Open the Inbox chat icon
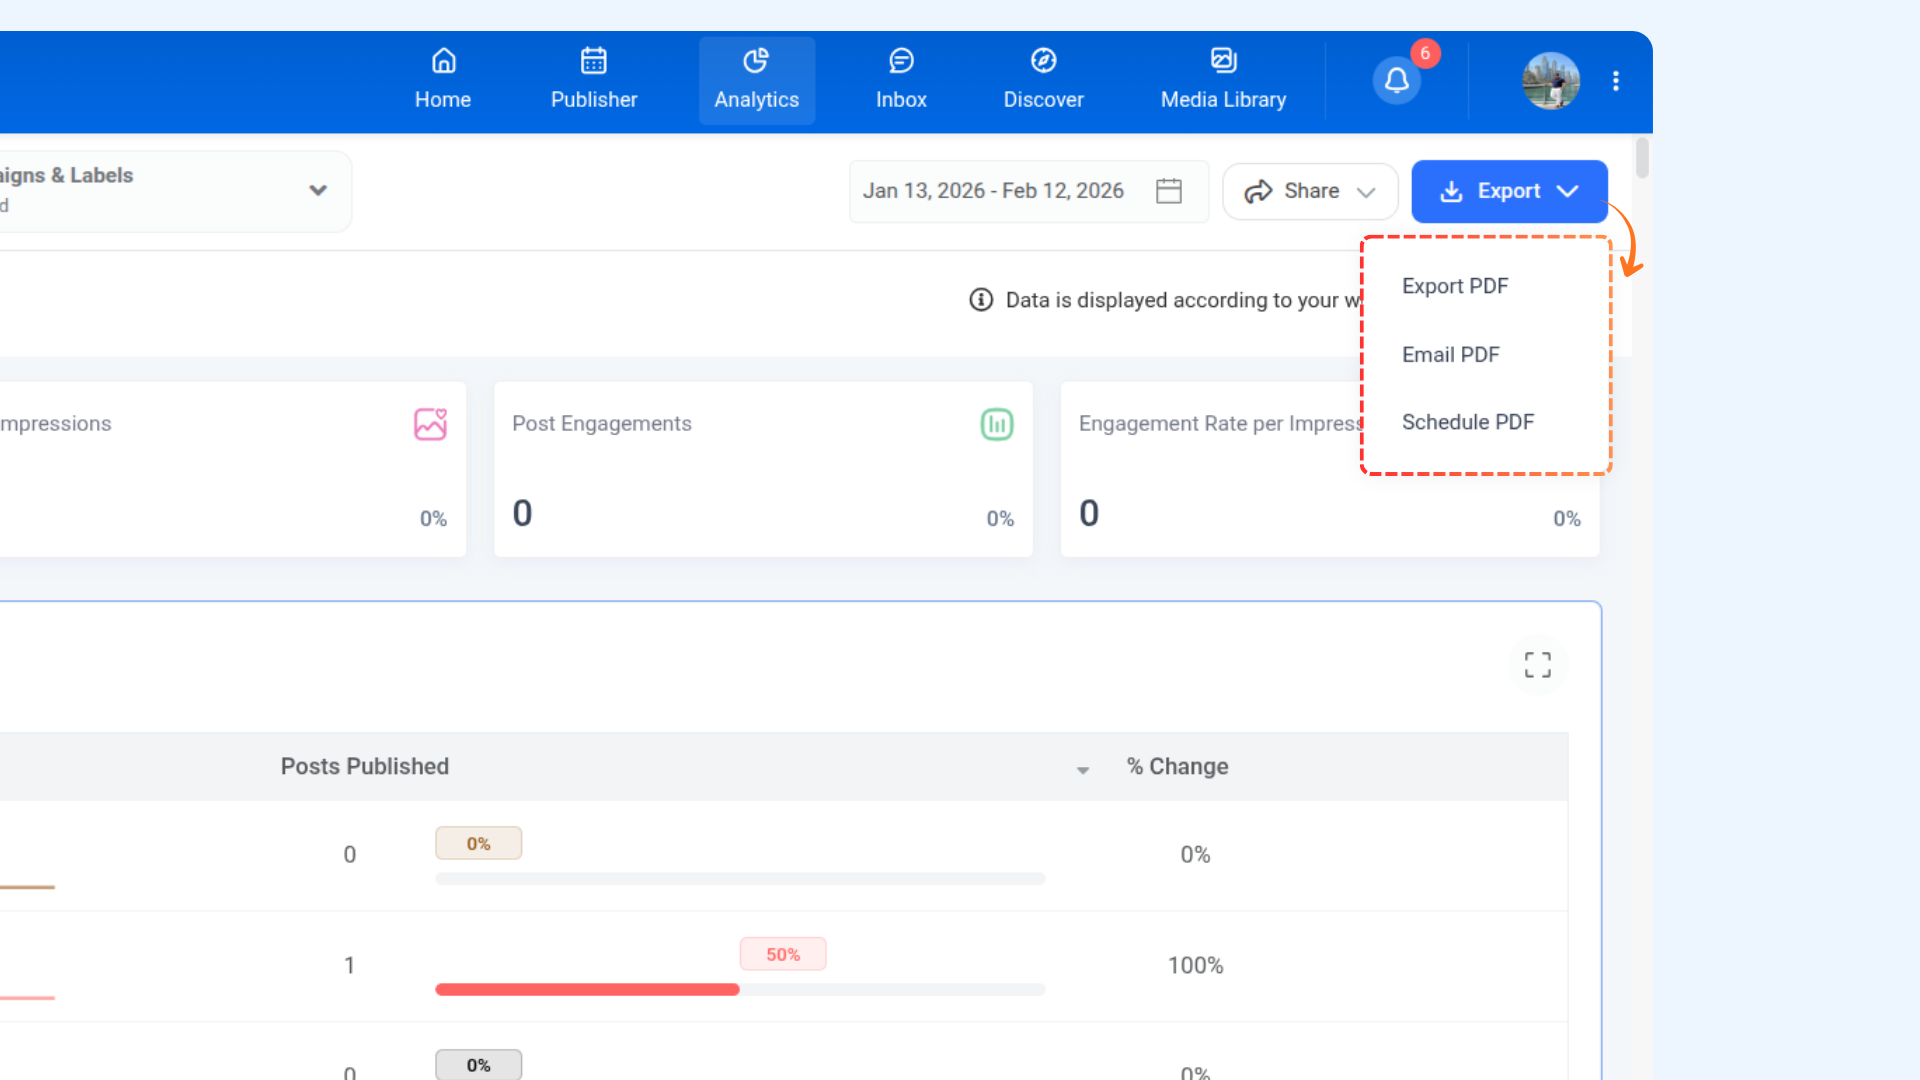The height and width of the screenshot is (1080, 1920). [901, 62]
